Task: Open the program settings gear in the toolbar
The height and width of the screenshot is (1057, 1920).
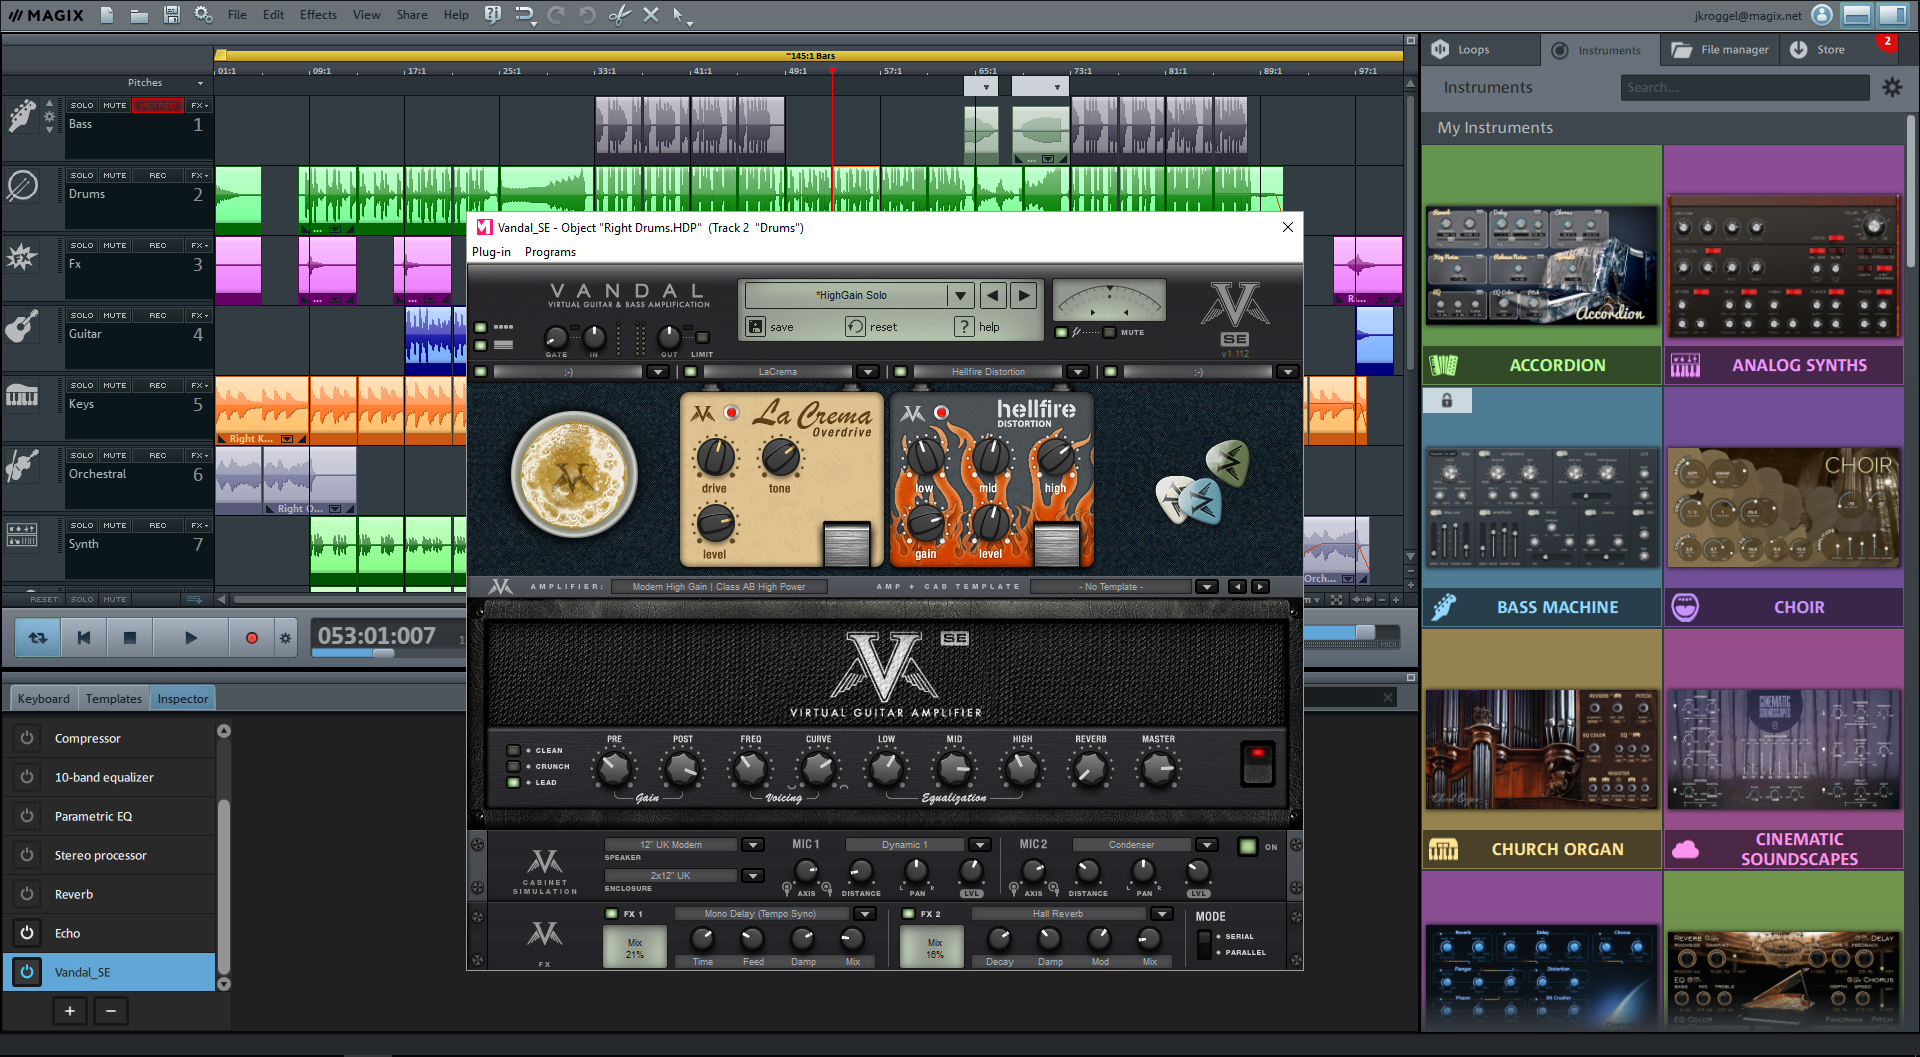Action: pos(203,14)
